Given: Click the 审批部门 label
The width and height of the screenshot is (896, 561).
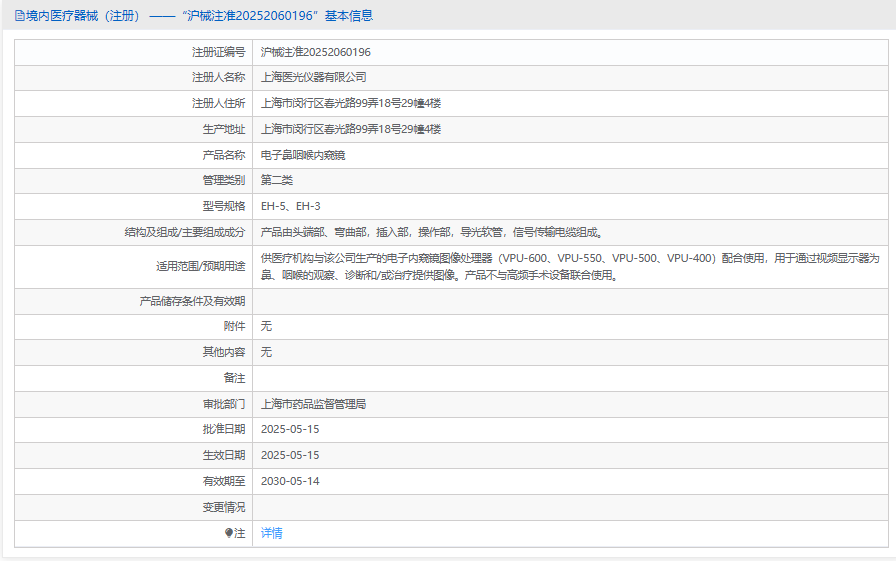Looking at the screenshot, I should coord(223,404).
